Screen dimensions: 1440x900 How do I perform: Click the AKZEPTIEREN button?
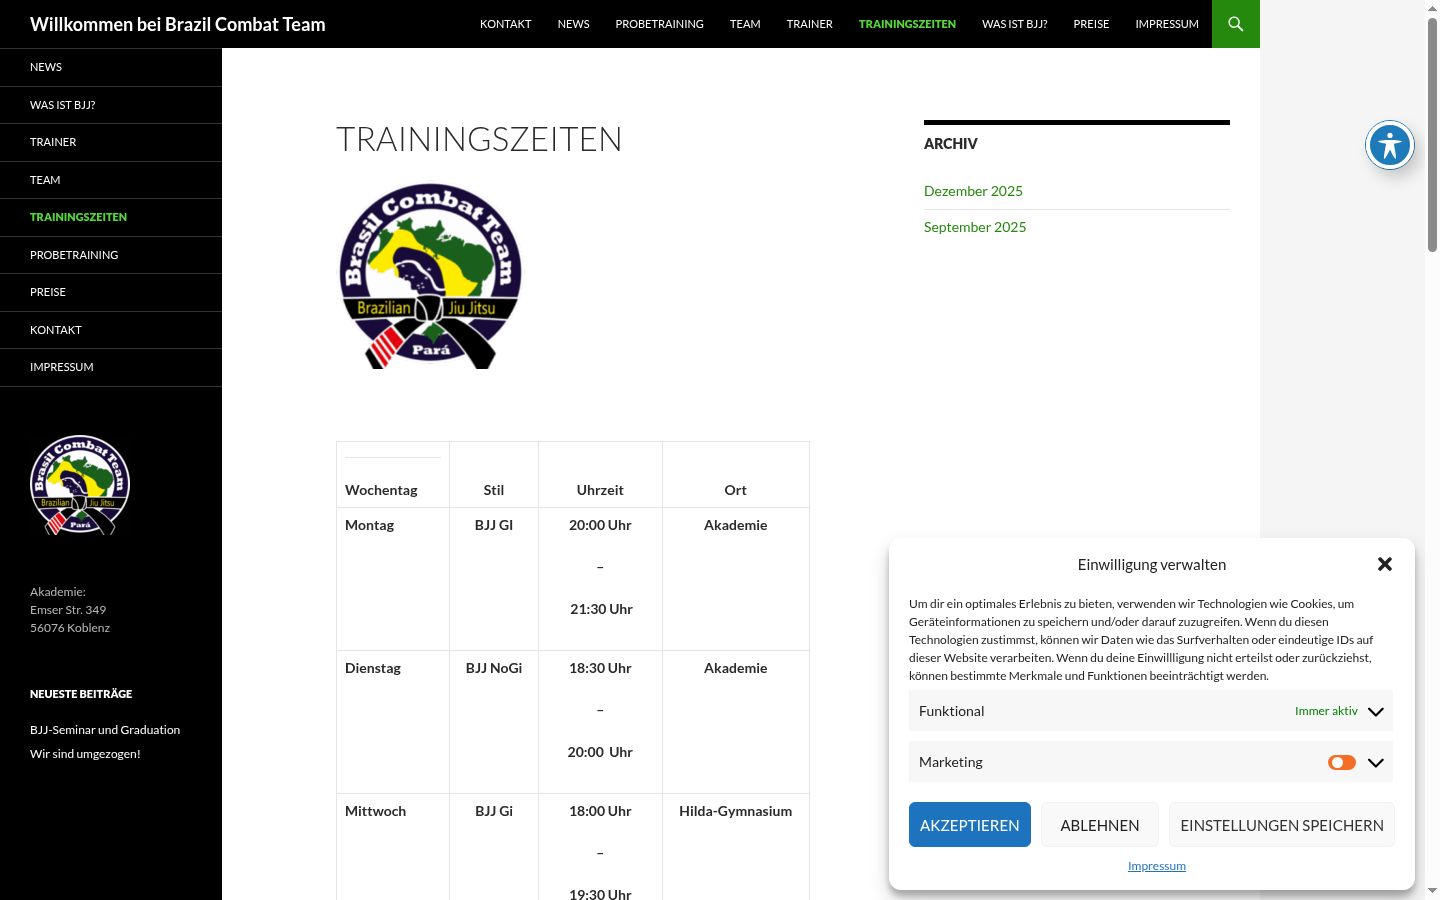pos(969,825)
